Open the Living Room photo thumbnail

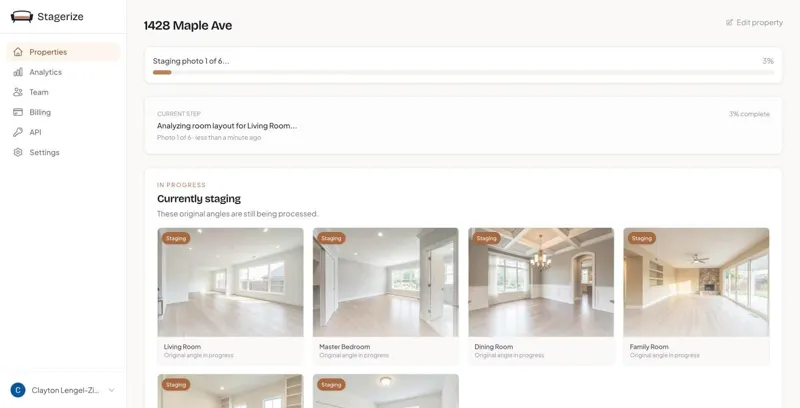point(231,282)
